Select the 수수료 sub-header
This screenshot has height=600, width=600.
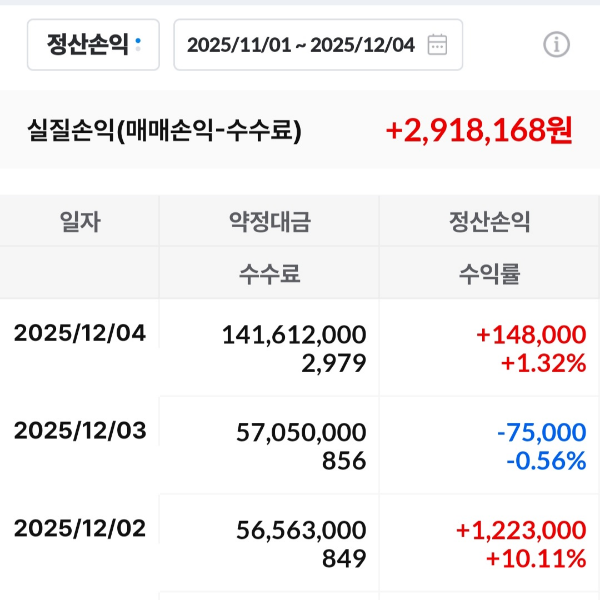coord(270,273)
